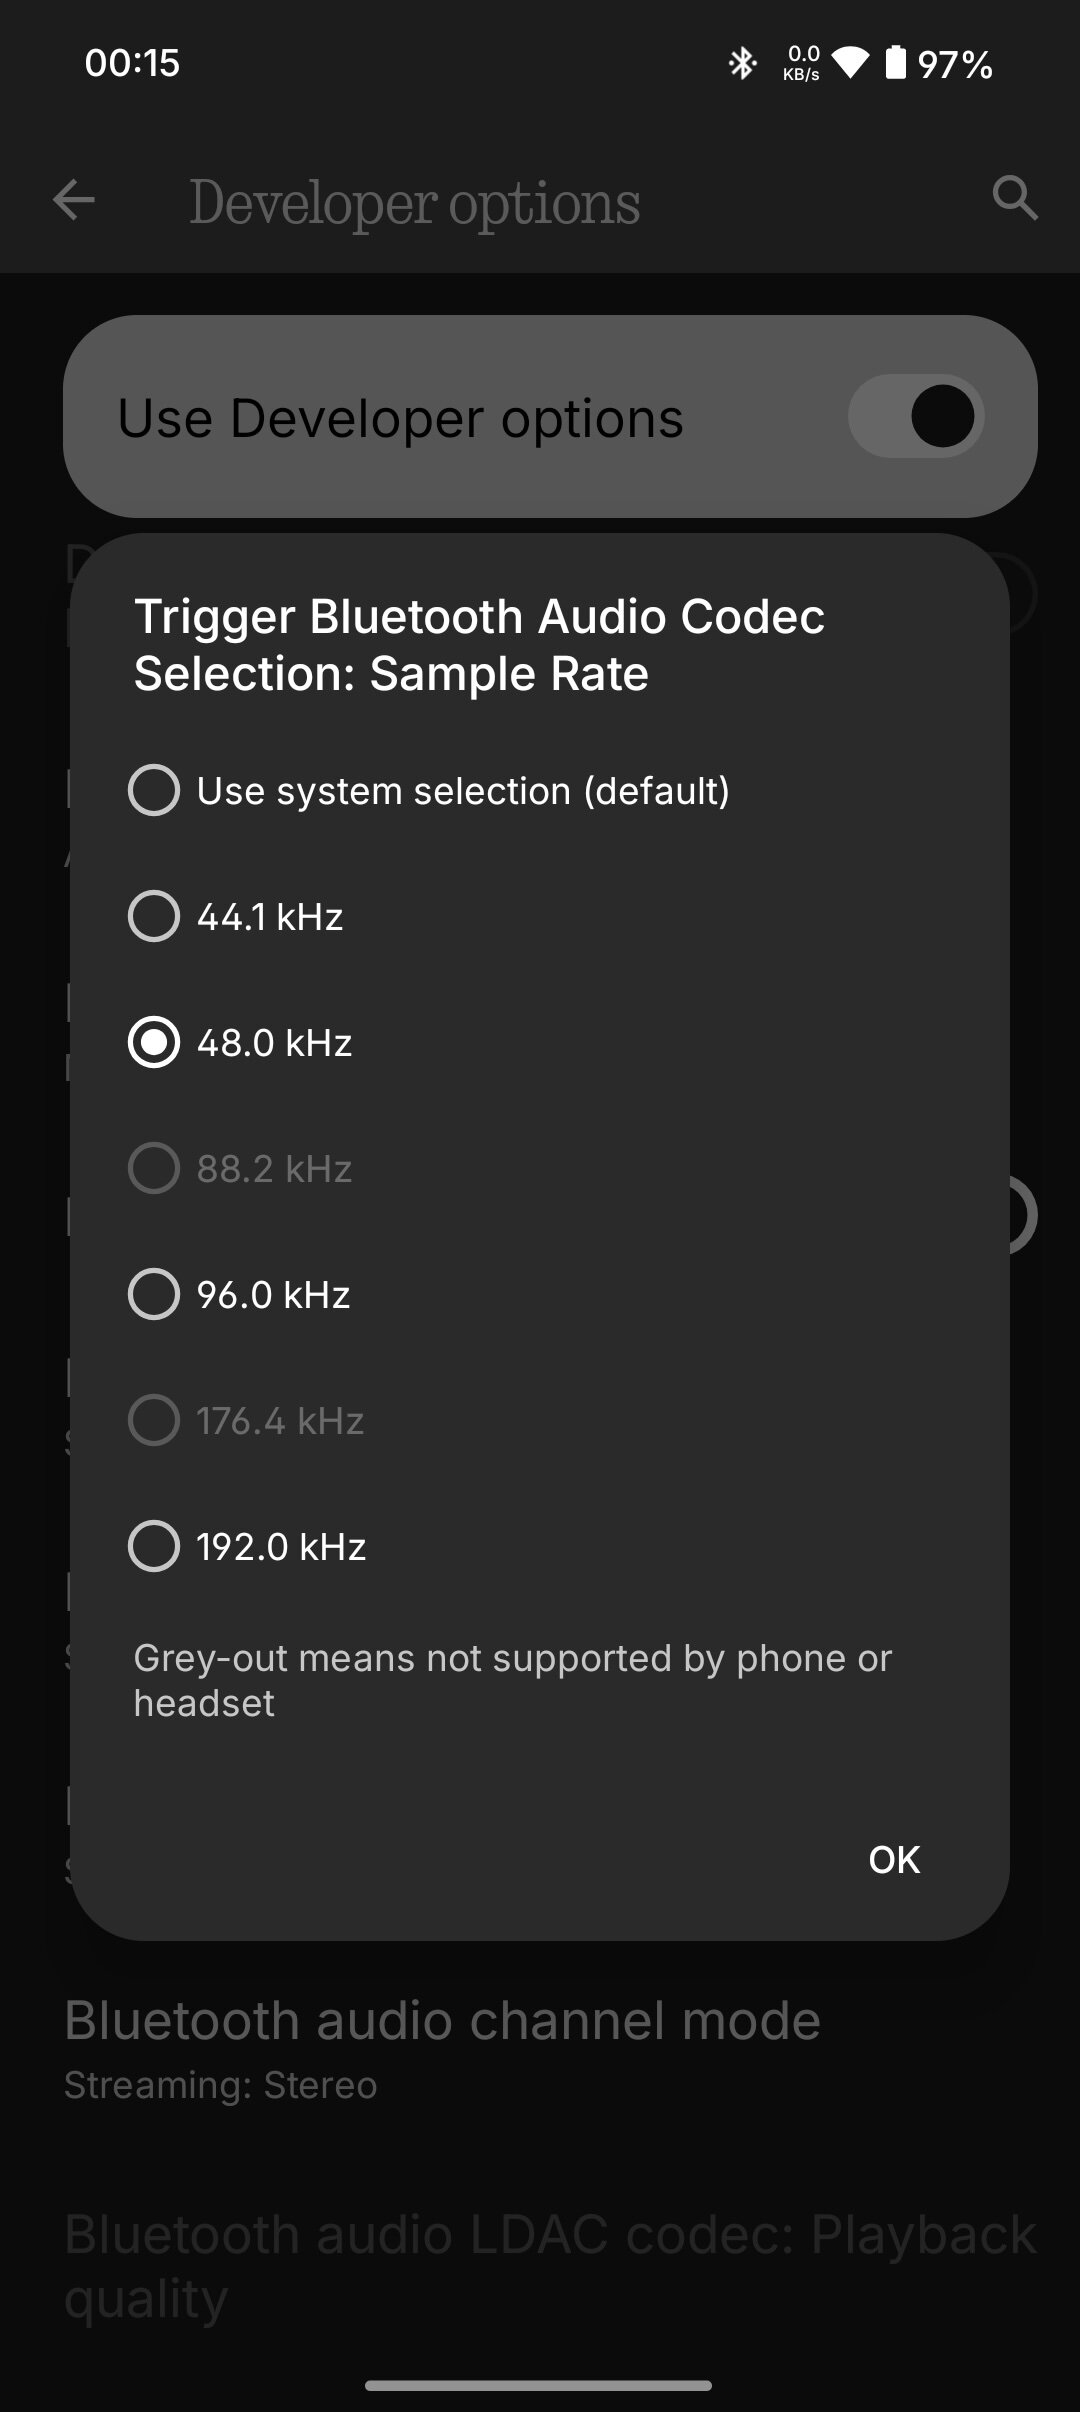Select 192.0 kHz sample rate
The height and width of the screenshot is (2412, 1080).
[x=540, y=1546]
